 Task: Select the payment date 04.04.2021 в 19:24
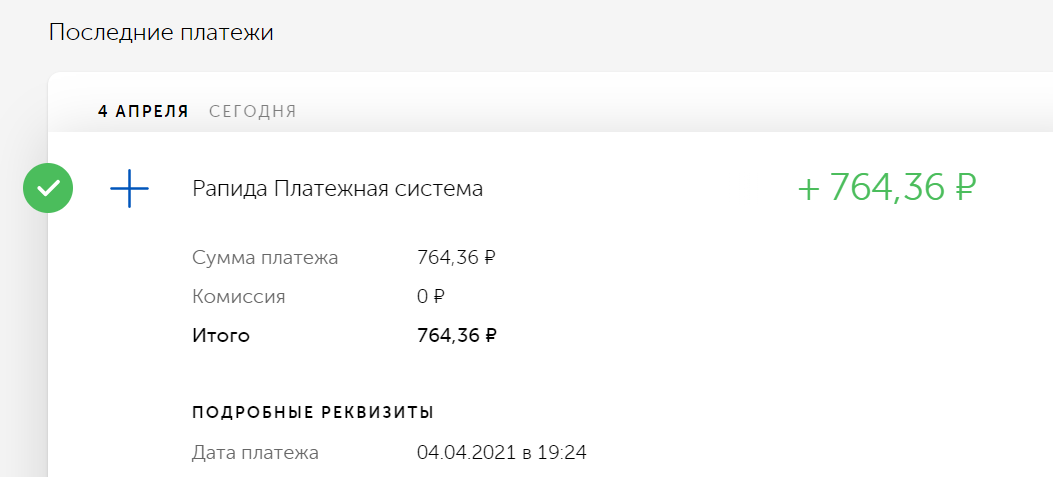[x=502, y=453]
